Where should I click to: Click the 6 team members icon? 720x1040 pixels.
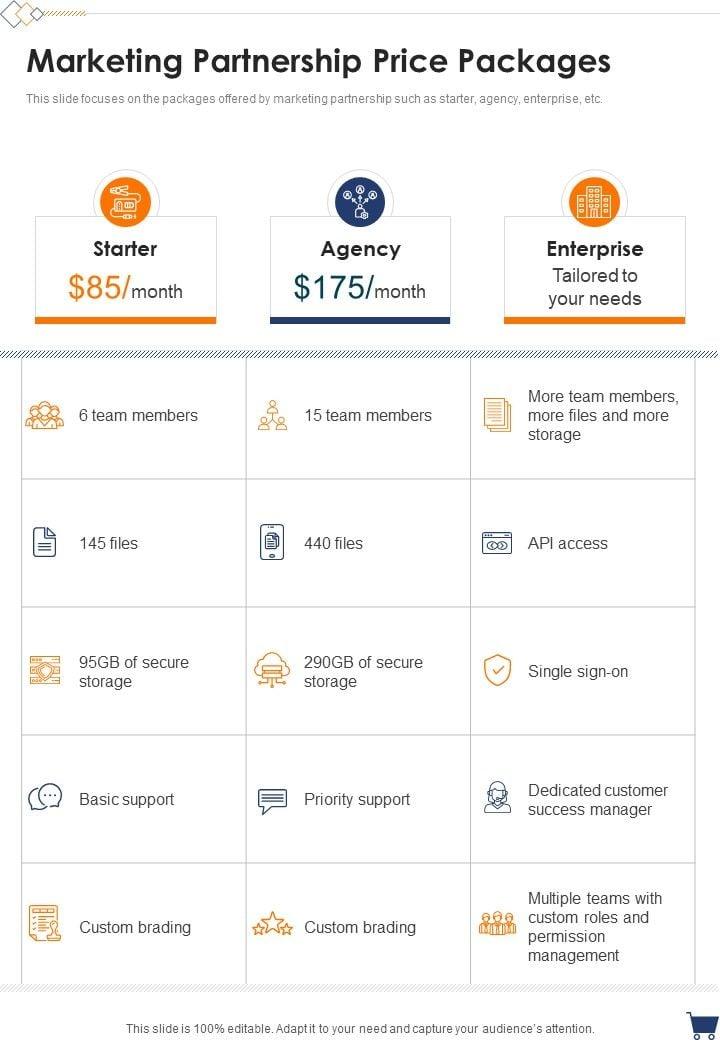44,415
